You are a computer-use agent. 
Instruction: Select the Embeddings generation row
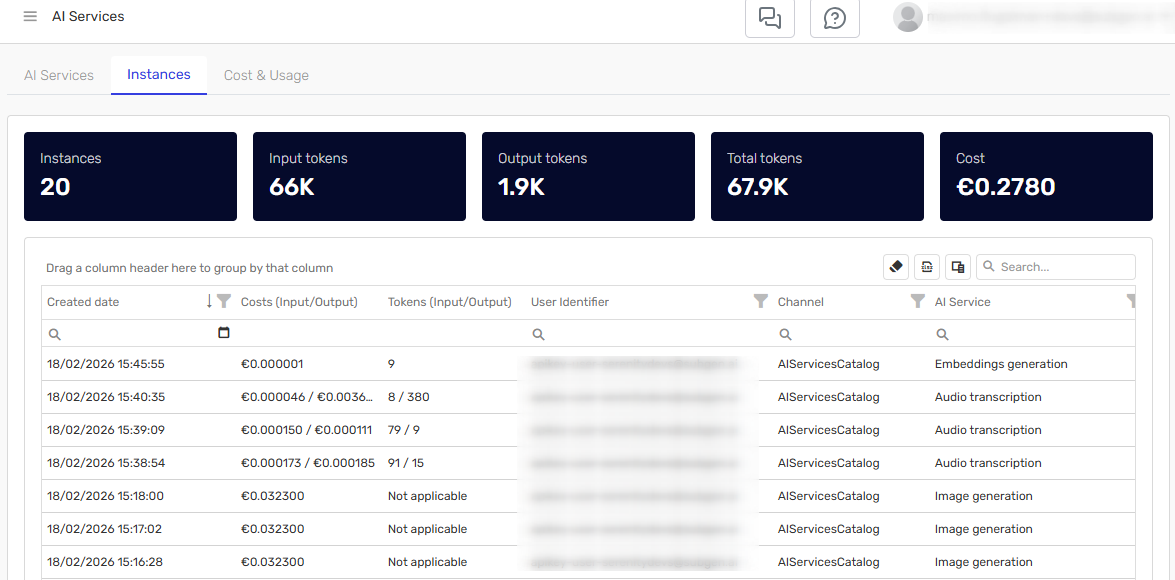pyautogui.click(x=1000, y=364)
